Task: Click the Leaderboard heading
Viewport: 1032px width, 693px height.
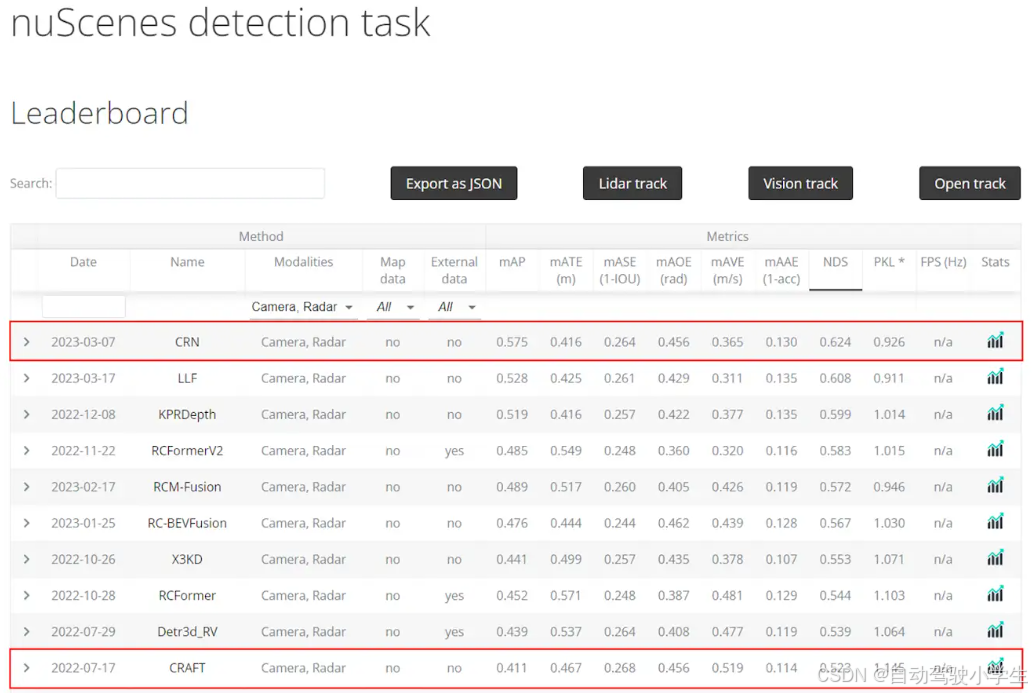Action: [x=99, y=113]
